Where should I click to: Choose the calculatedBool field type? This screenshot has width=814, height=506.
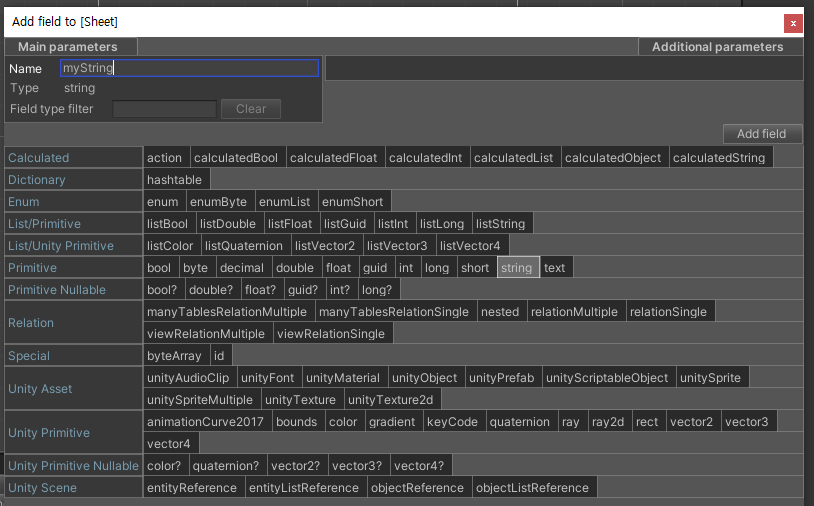[x=236, y=158]
